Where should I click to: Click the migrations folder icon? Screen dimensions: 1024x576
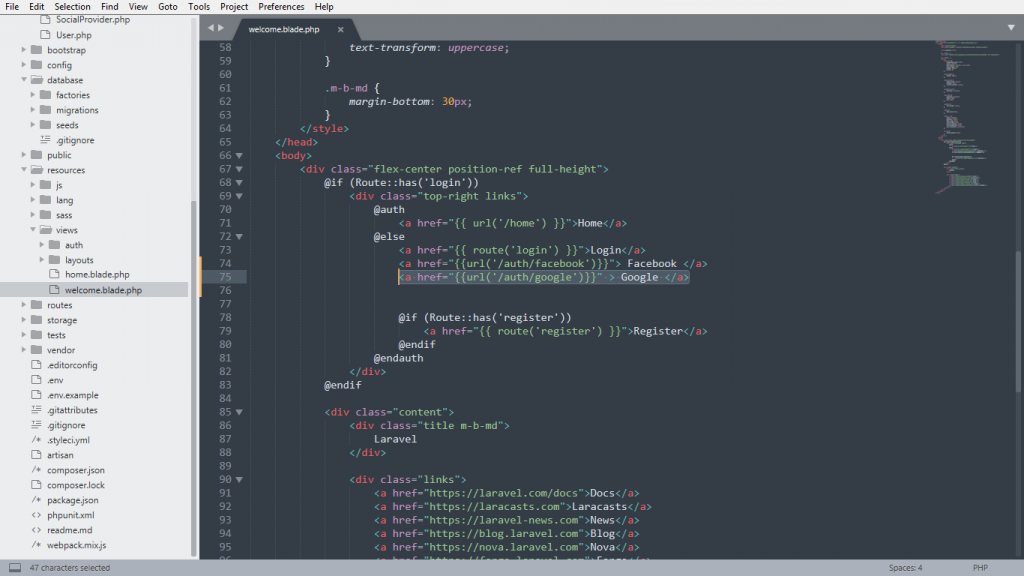[46, 110]
